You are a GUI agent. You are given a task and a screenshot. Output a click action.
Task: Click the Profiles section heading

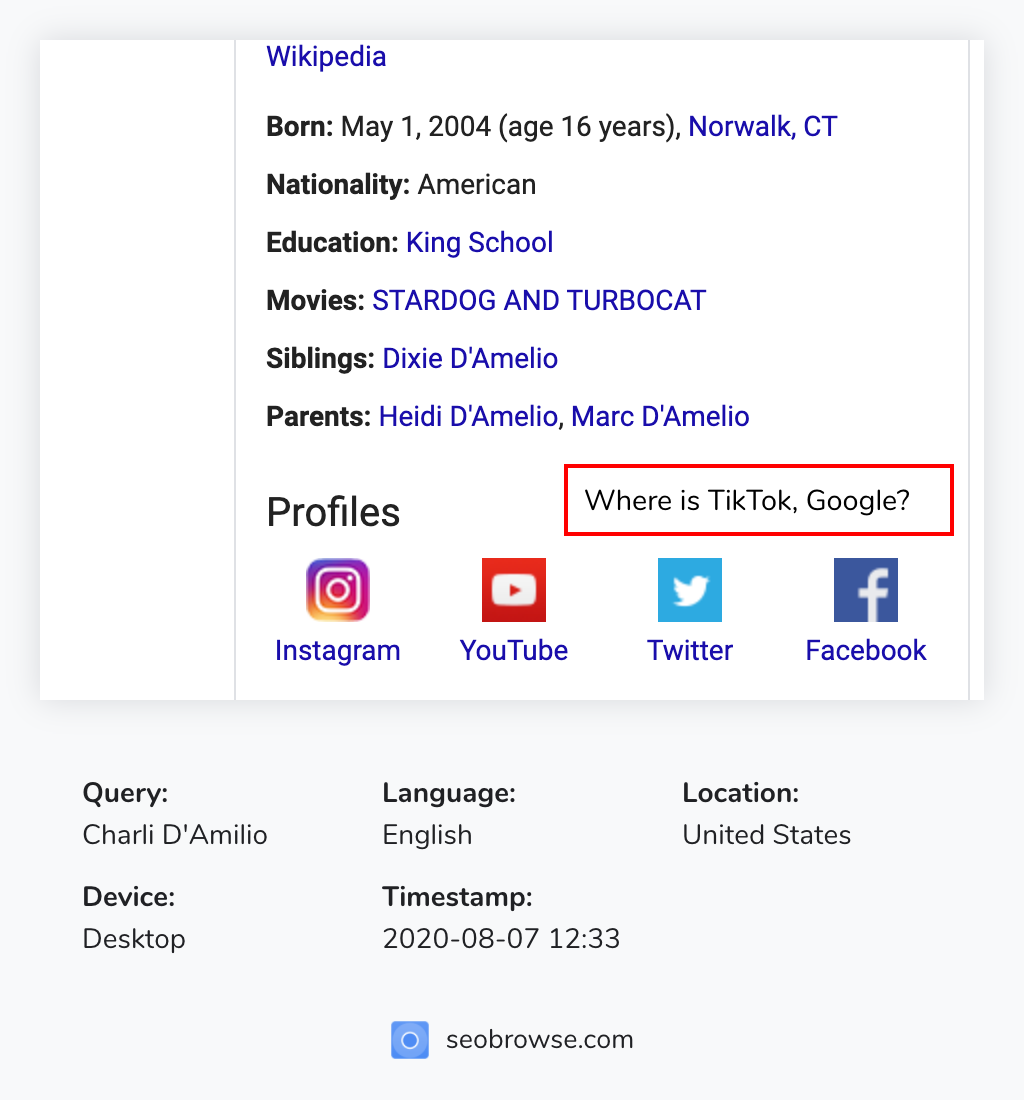[x=333, y=512]
